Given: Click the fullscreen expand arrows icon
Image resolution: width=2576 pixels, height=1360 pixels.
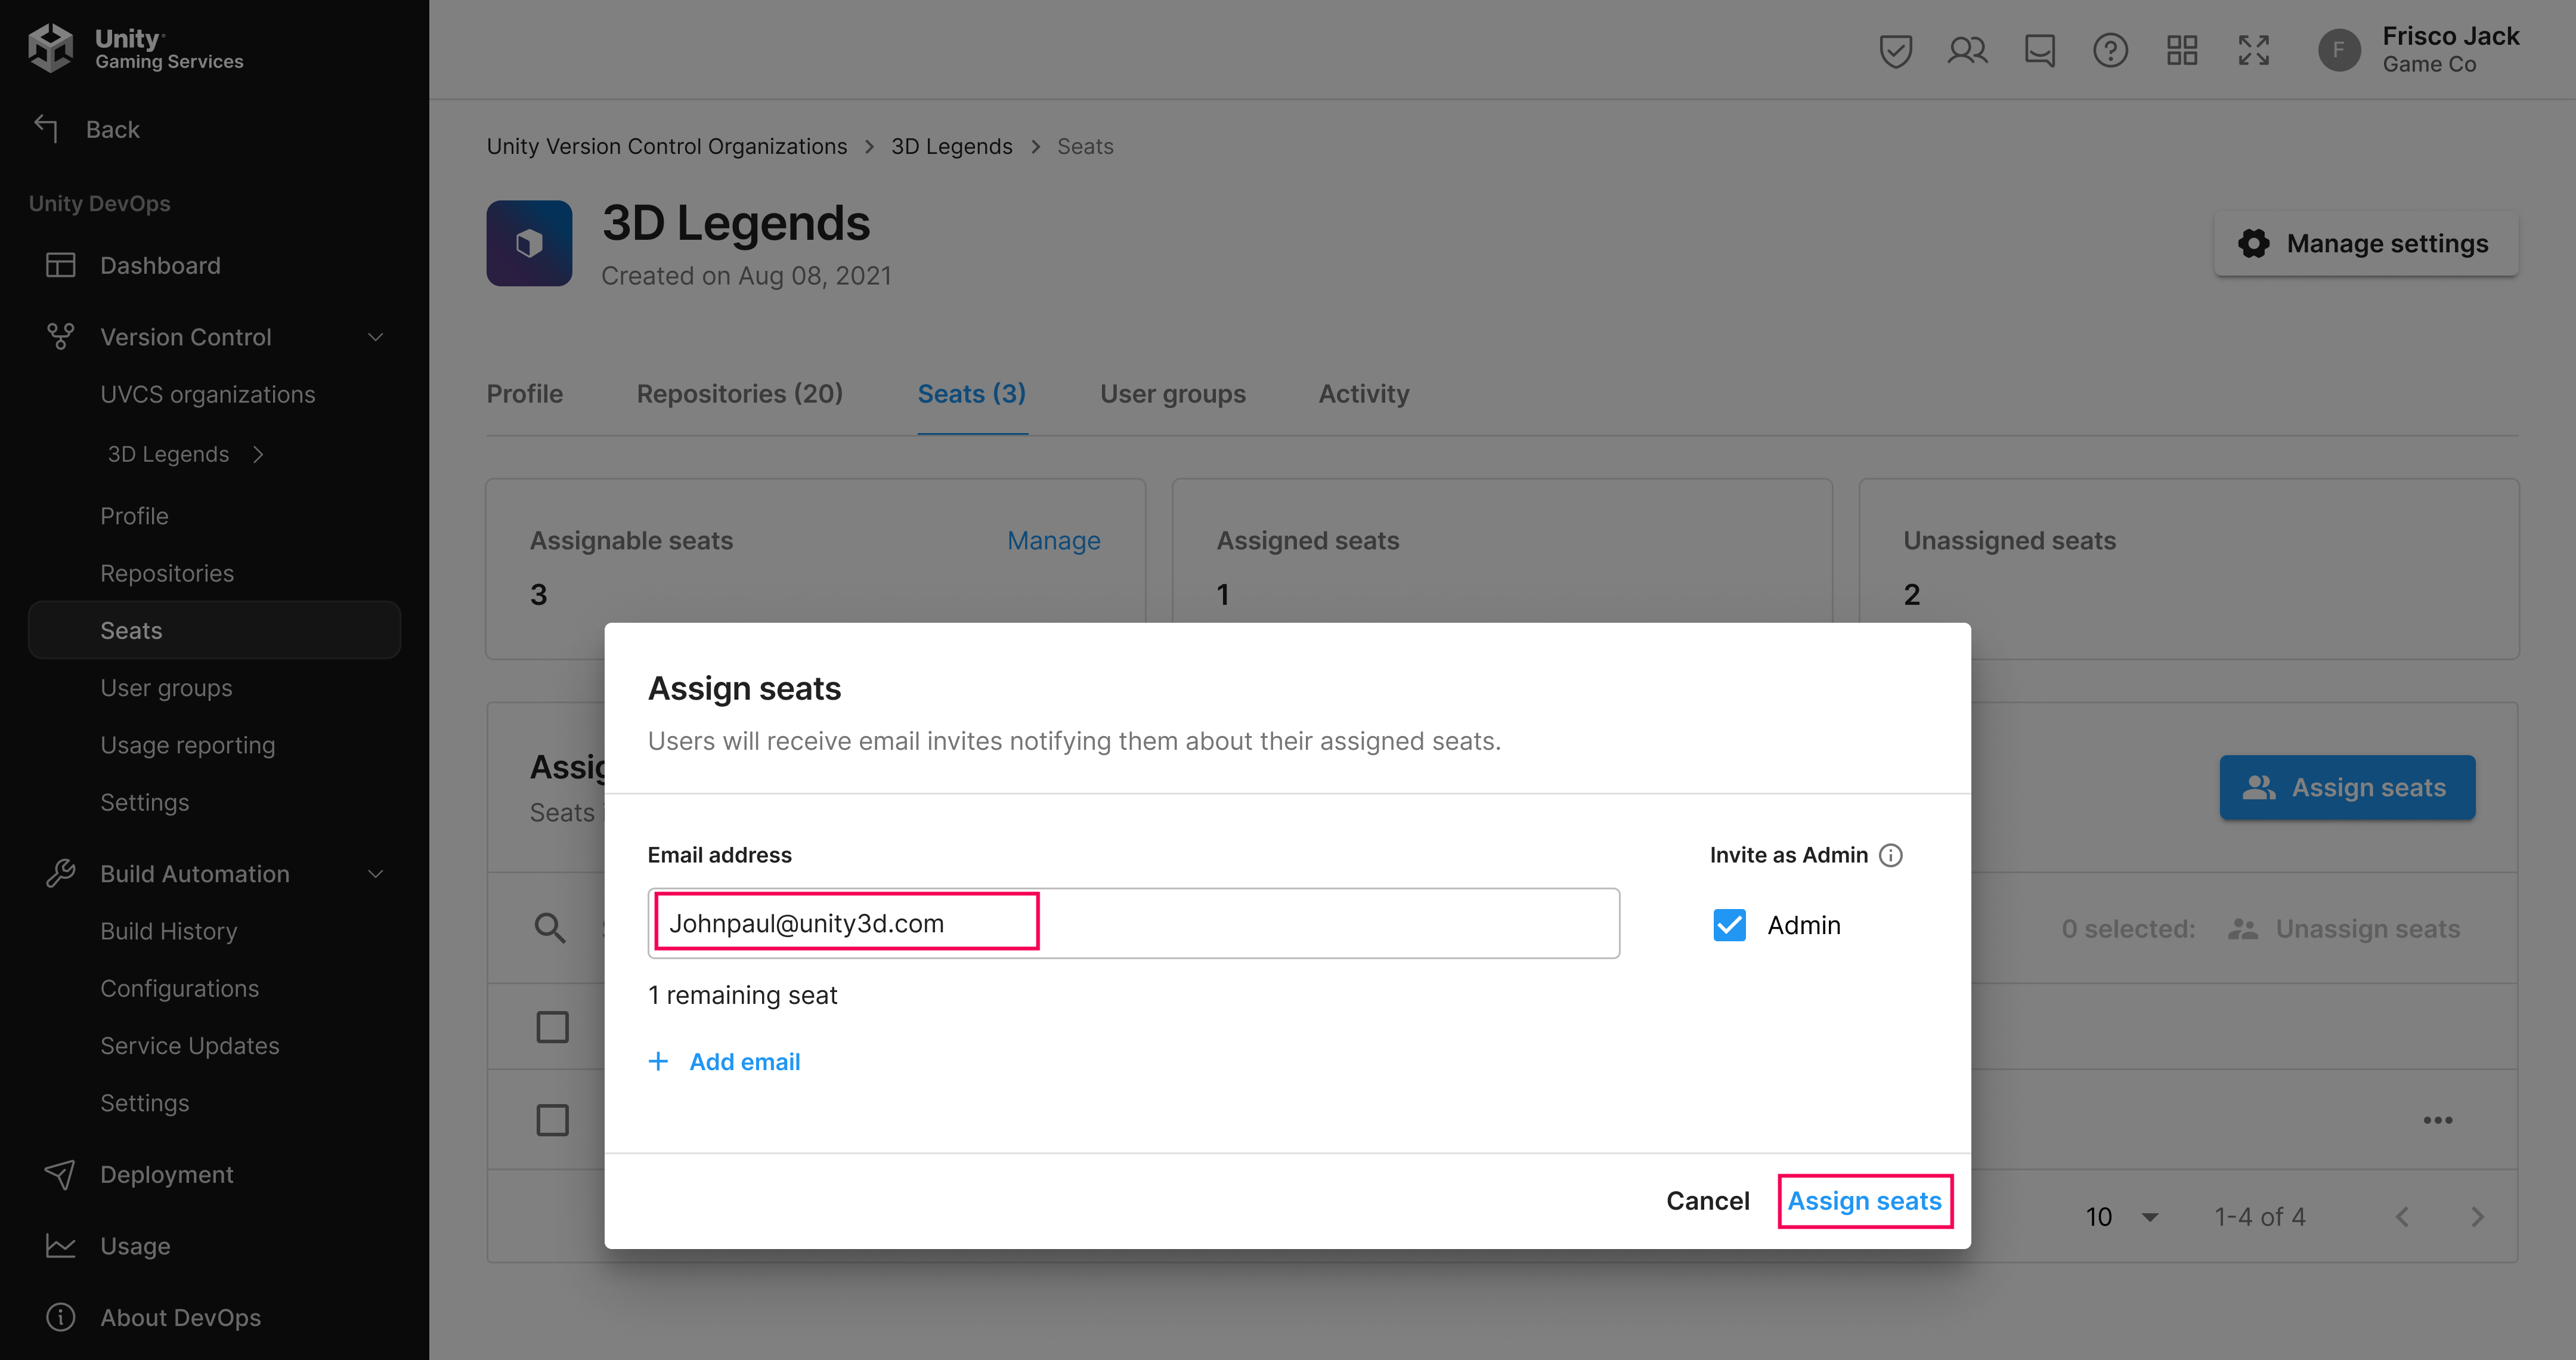Looking at the screenshot, I should point(2254,50).
